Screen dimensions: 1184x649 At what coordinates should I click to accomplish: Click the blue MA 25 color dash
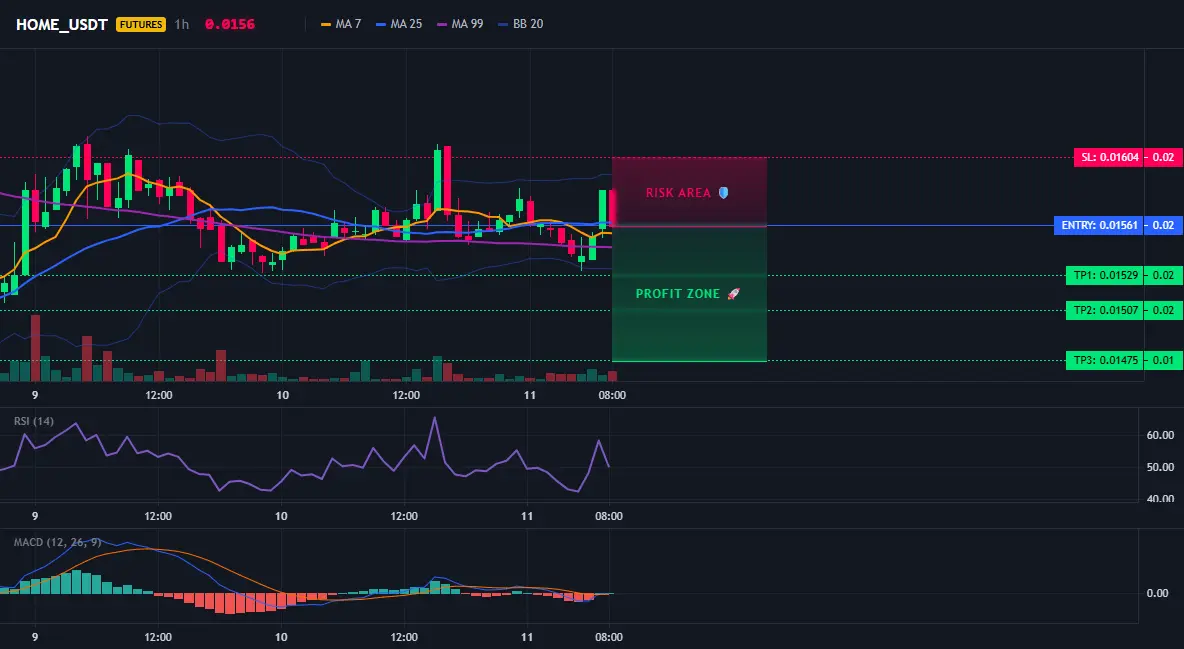381,24
